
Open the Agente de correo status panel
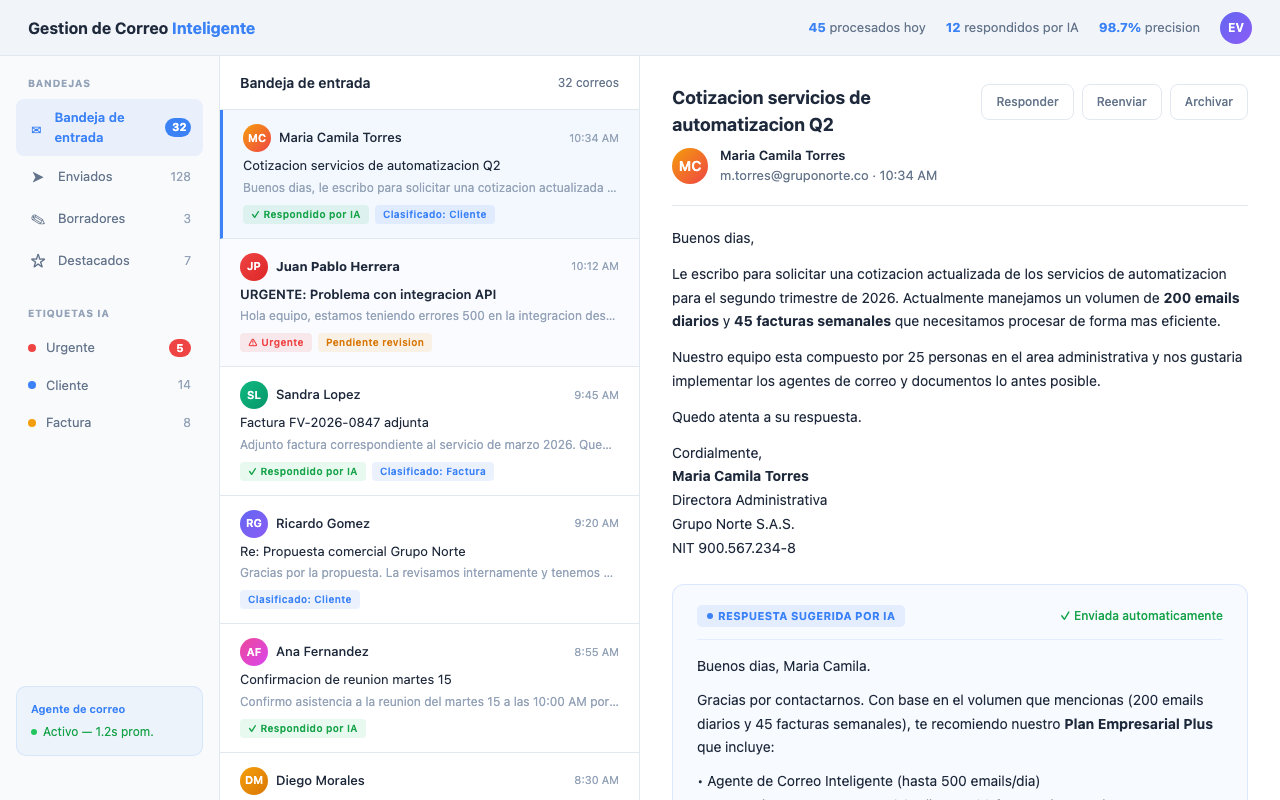(109, 719)
